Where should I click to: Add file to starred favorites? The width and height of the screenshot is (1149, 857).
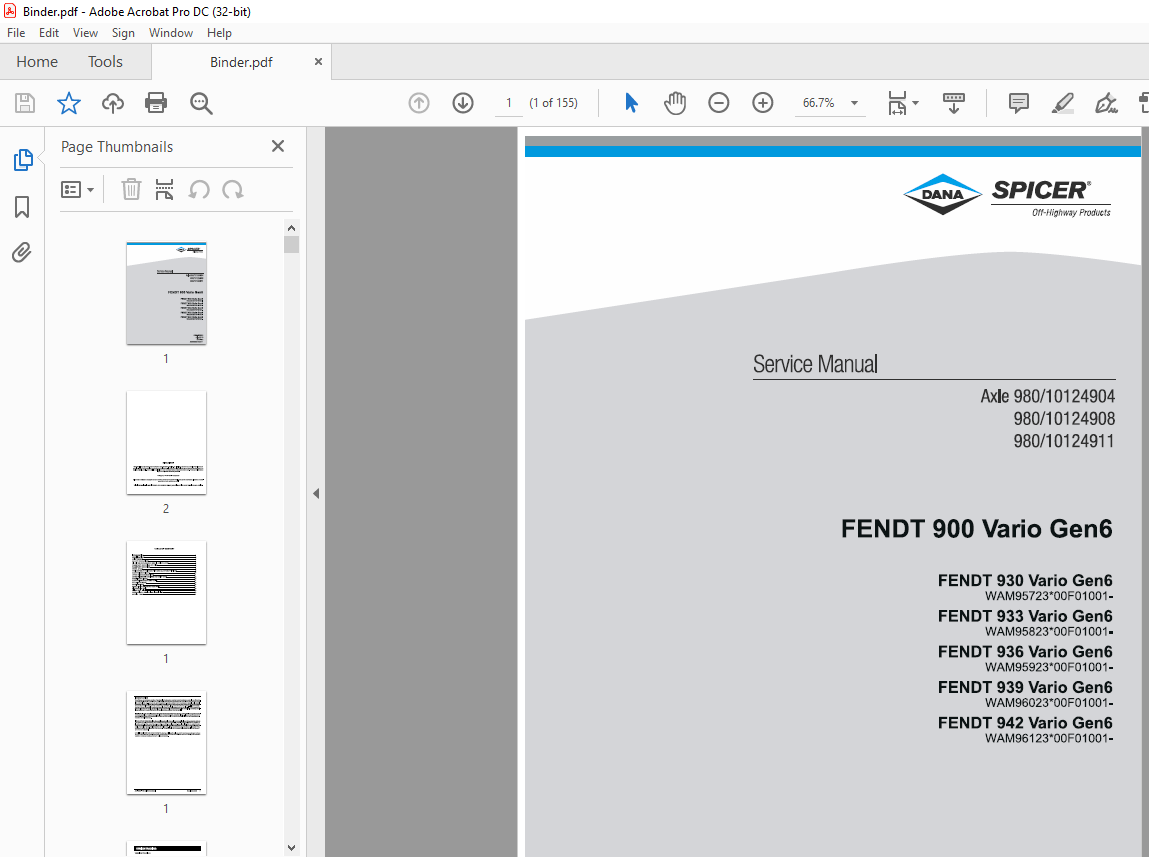pyautogui.click(x=69, y=103)
